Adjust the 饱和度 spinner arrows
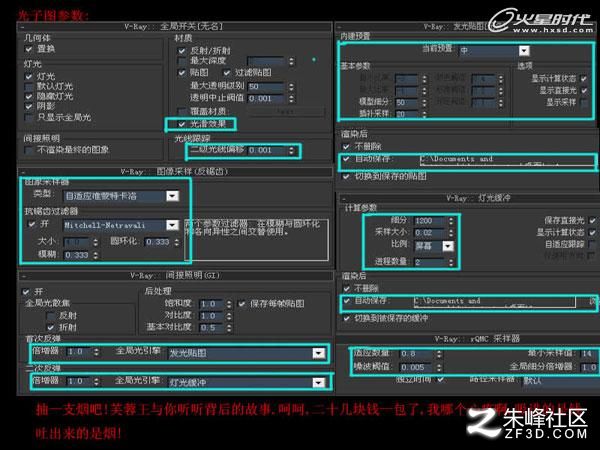Image resolution: width=600 pixels, height=450 pixels. pyautogui.click(x=229, y=304)
